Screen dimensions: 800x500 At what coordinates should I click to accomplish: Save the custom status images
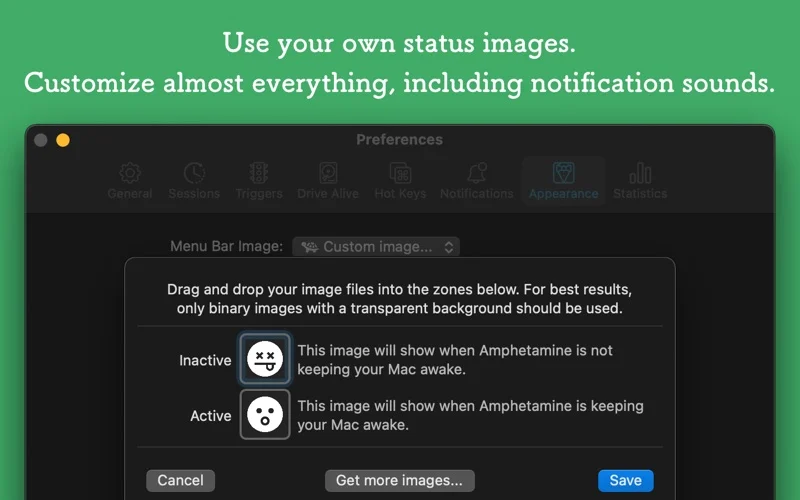[626, 481]
